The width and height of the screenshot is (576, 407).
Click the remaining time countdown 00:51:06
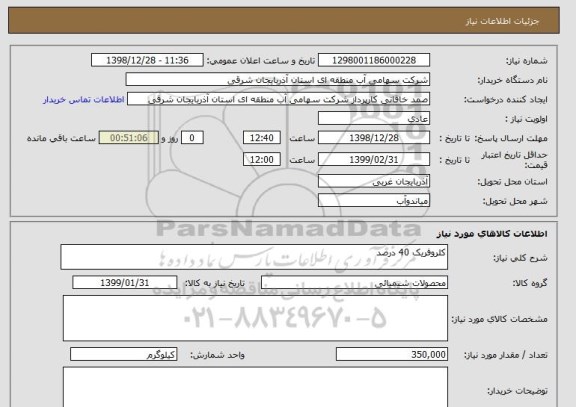(129, 138)
